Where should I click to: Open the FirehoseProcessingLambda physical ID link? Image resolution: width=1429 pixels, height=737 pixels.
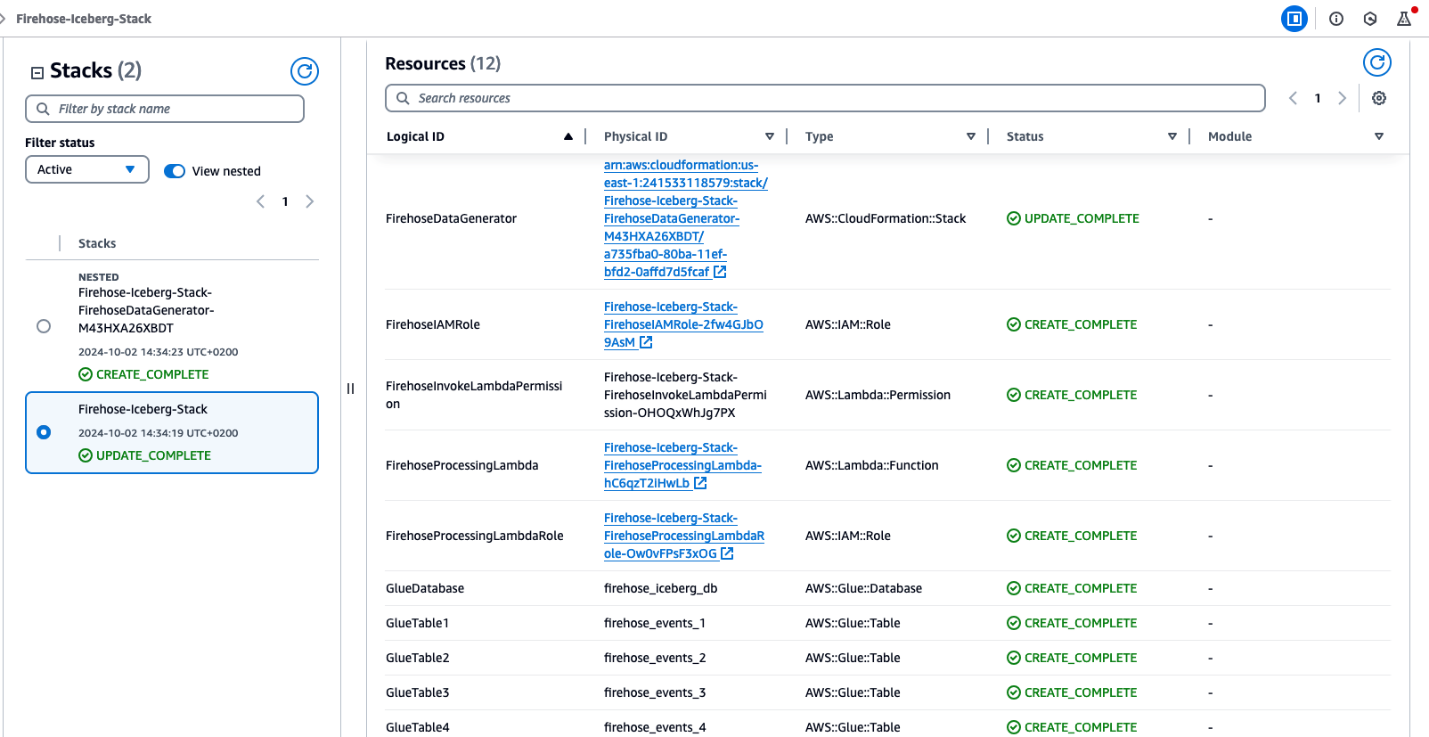point(683,465)
